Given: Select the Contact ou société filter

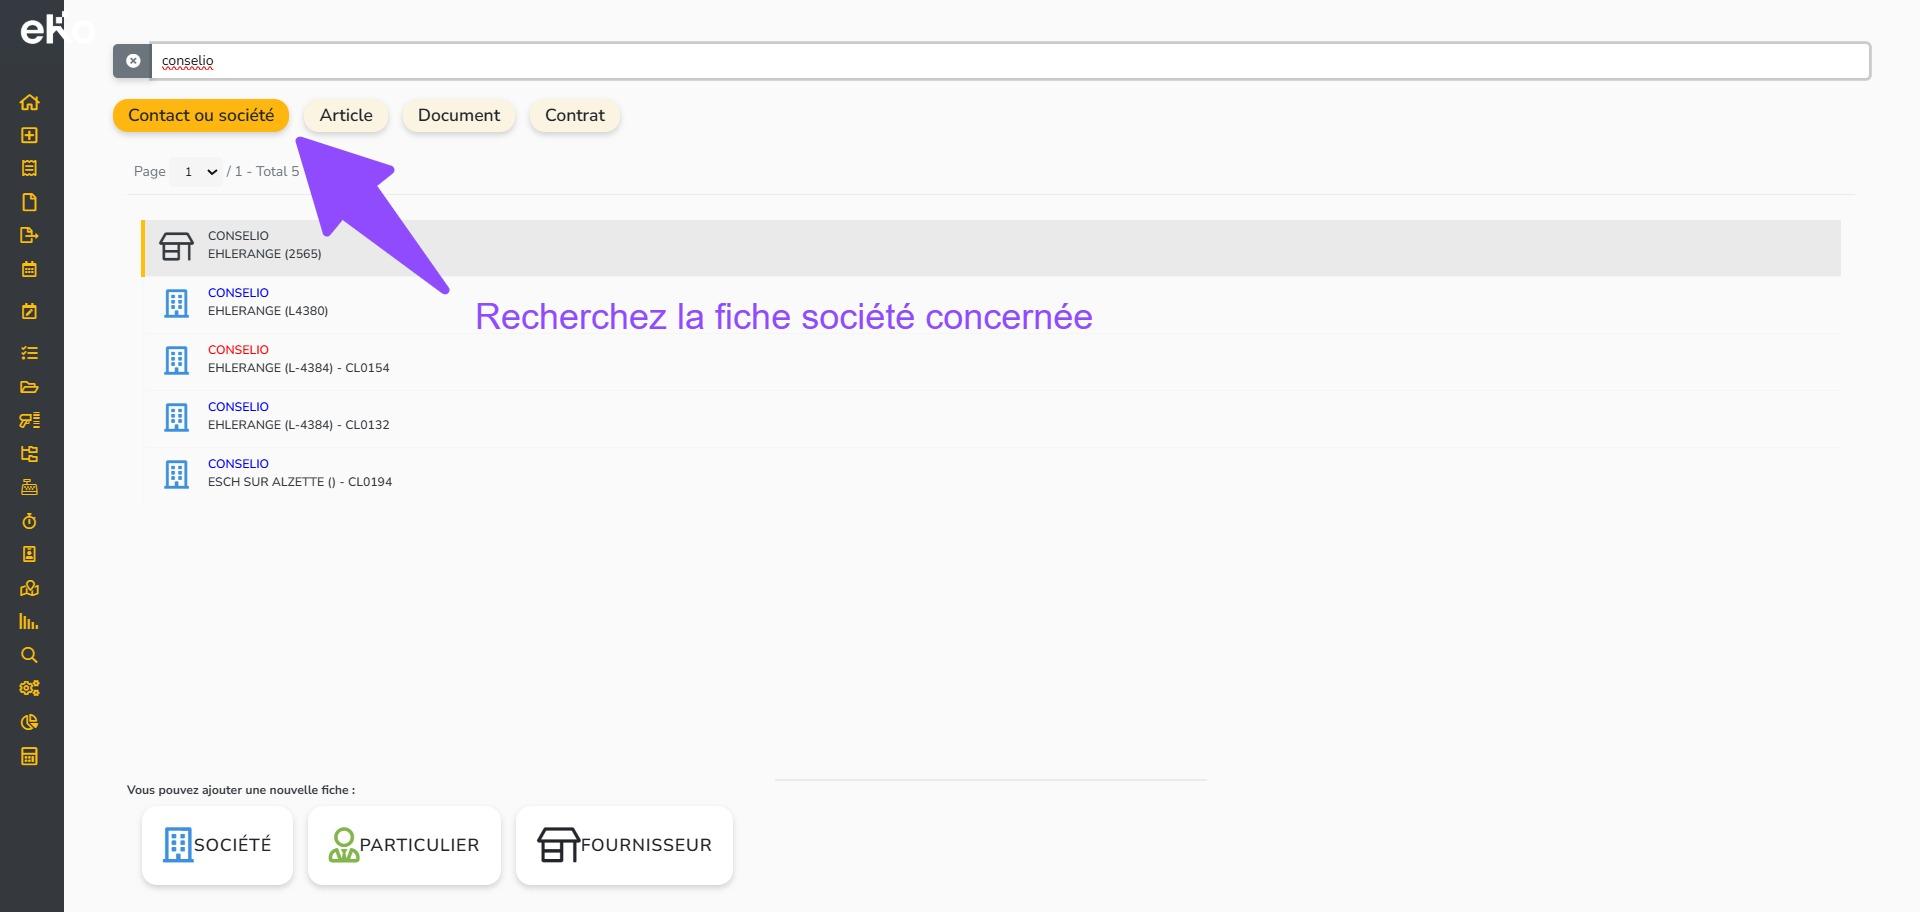Looking at the screenshot, I should click(x=200, y=115).
